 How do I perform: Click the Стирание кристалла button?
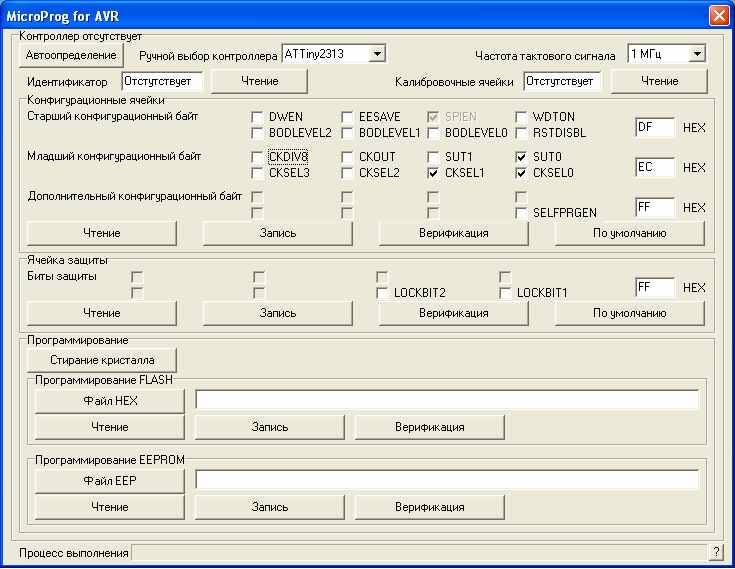[x=102, y=360]
